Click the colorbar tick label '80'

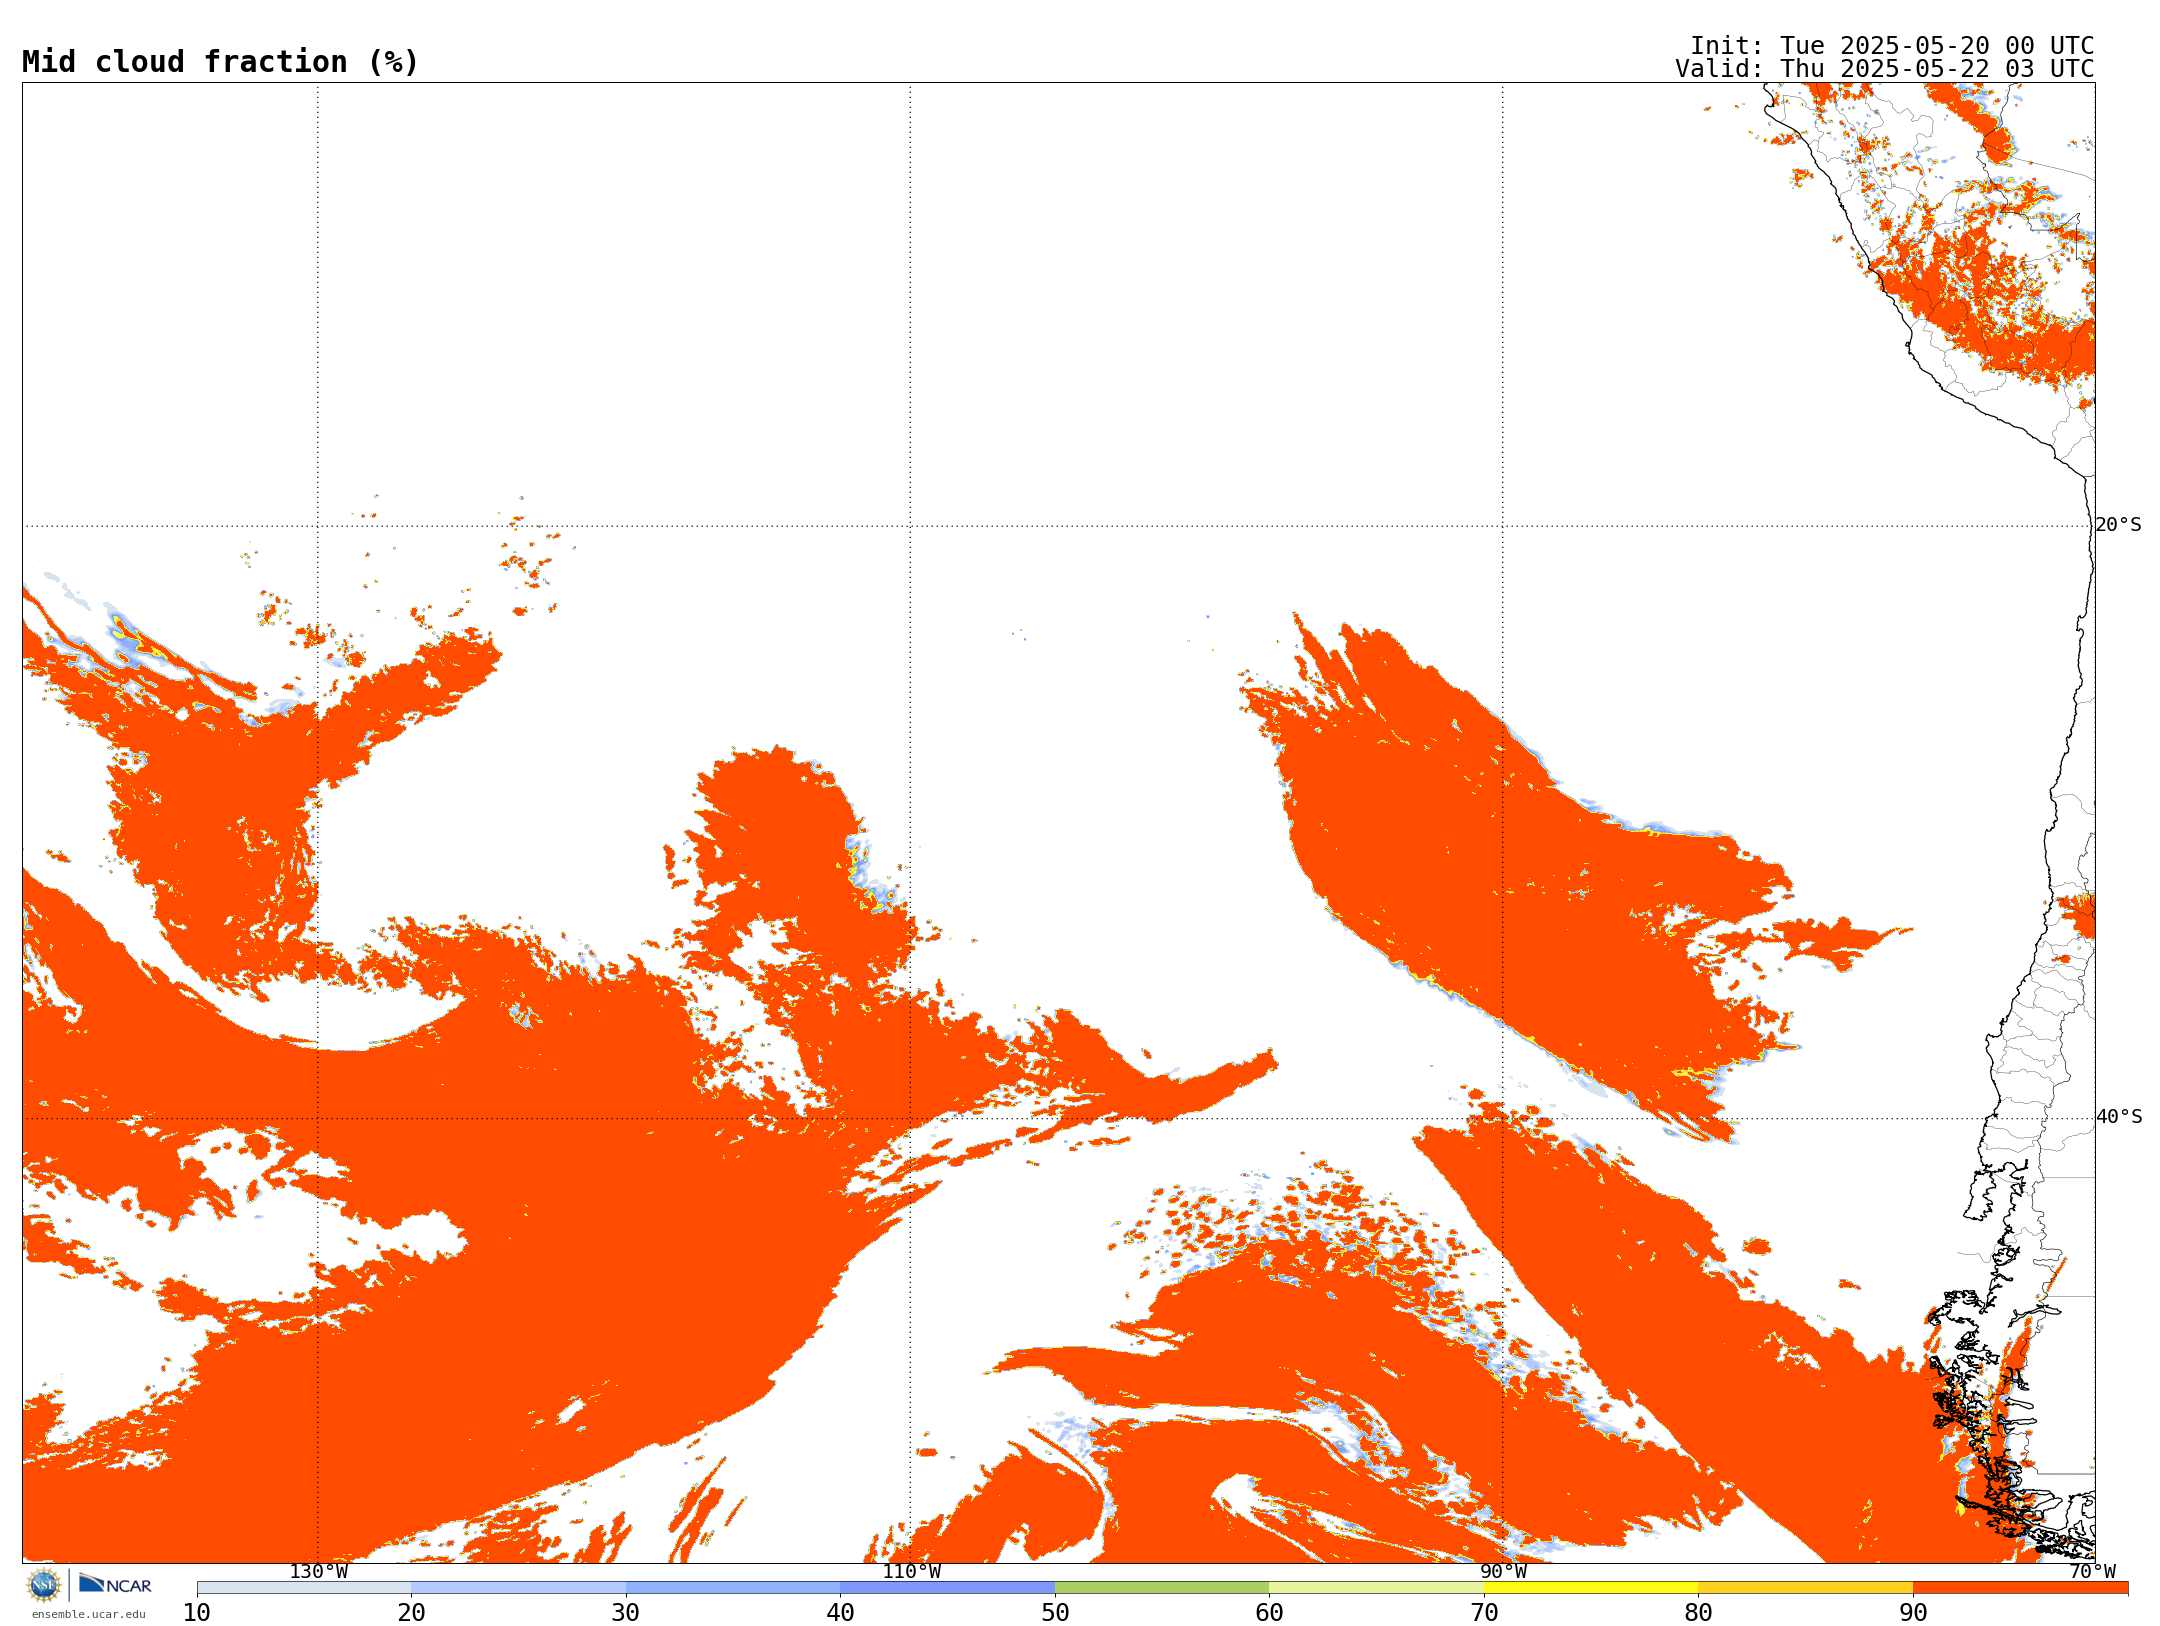1698,1612
